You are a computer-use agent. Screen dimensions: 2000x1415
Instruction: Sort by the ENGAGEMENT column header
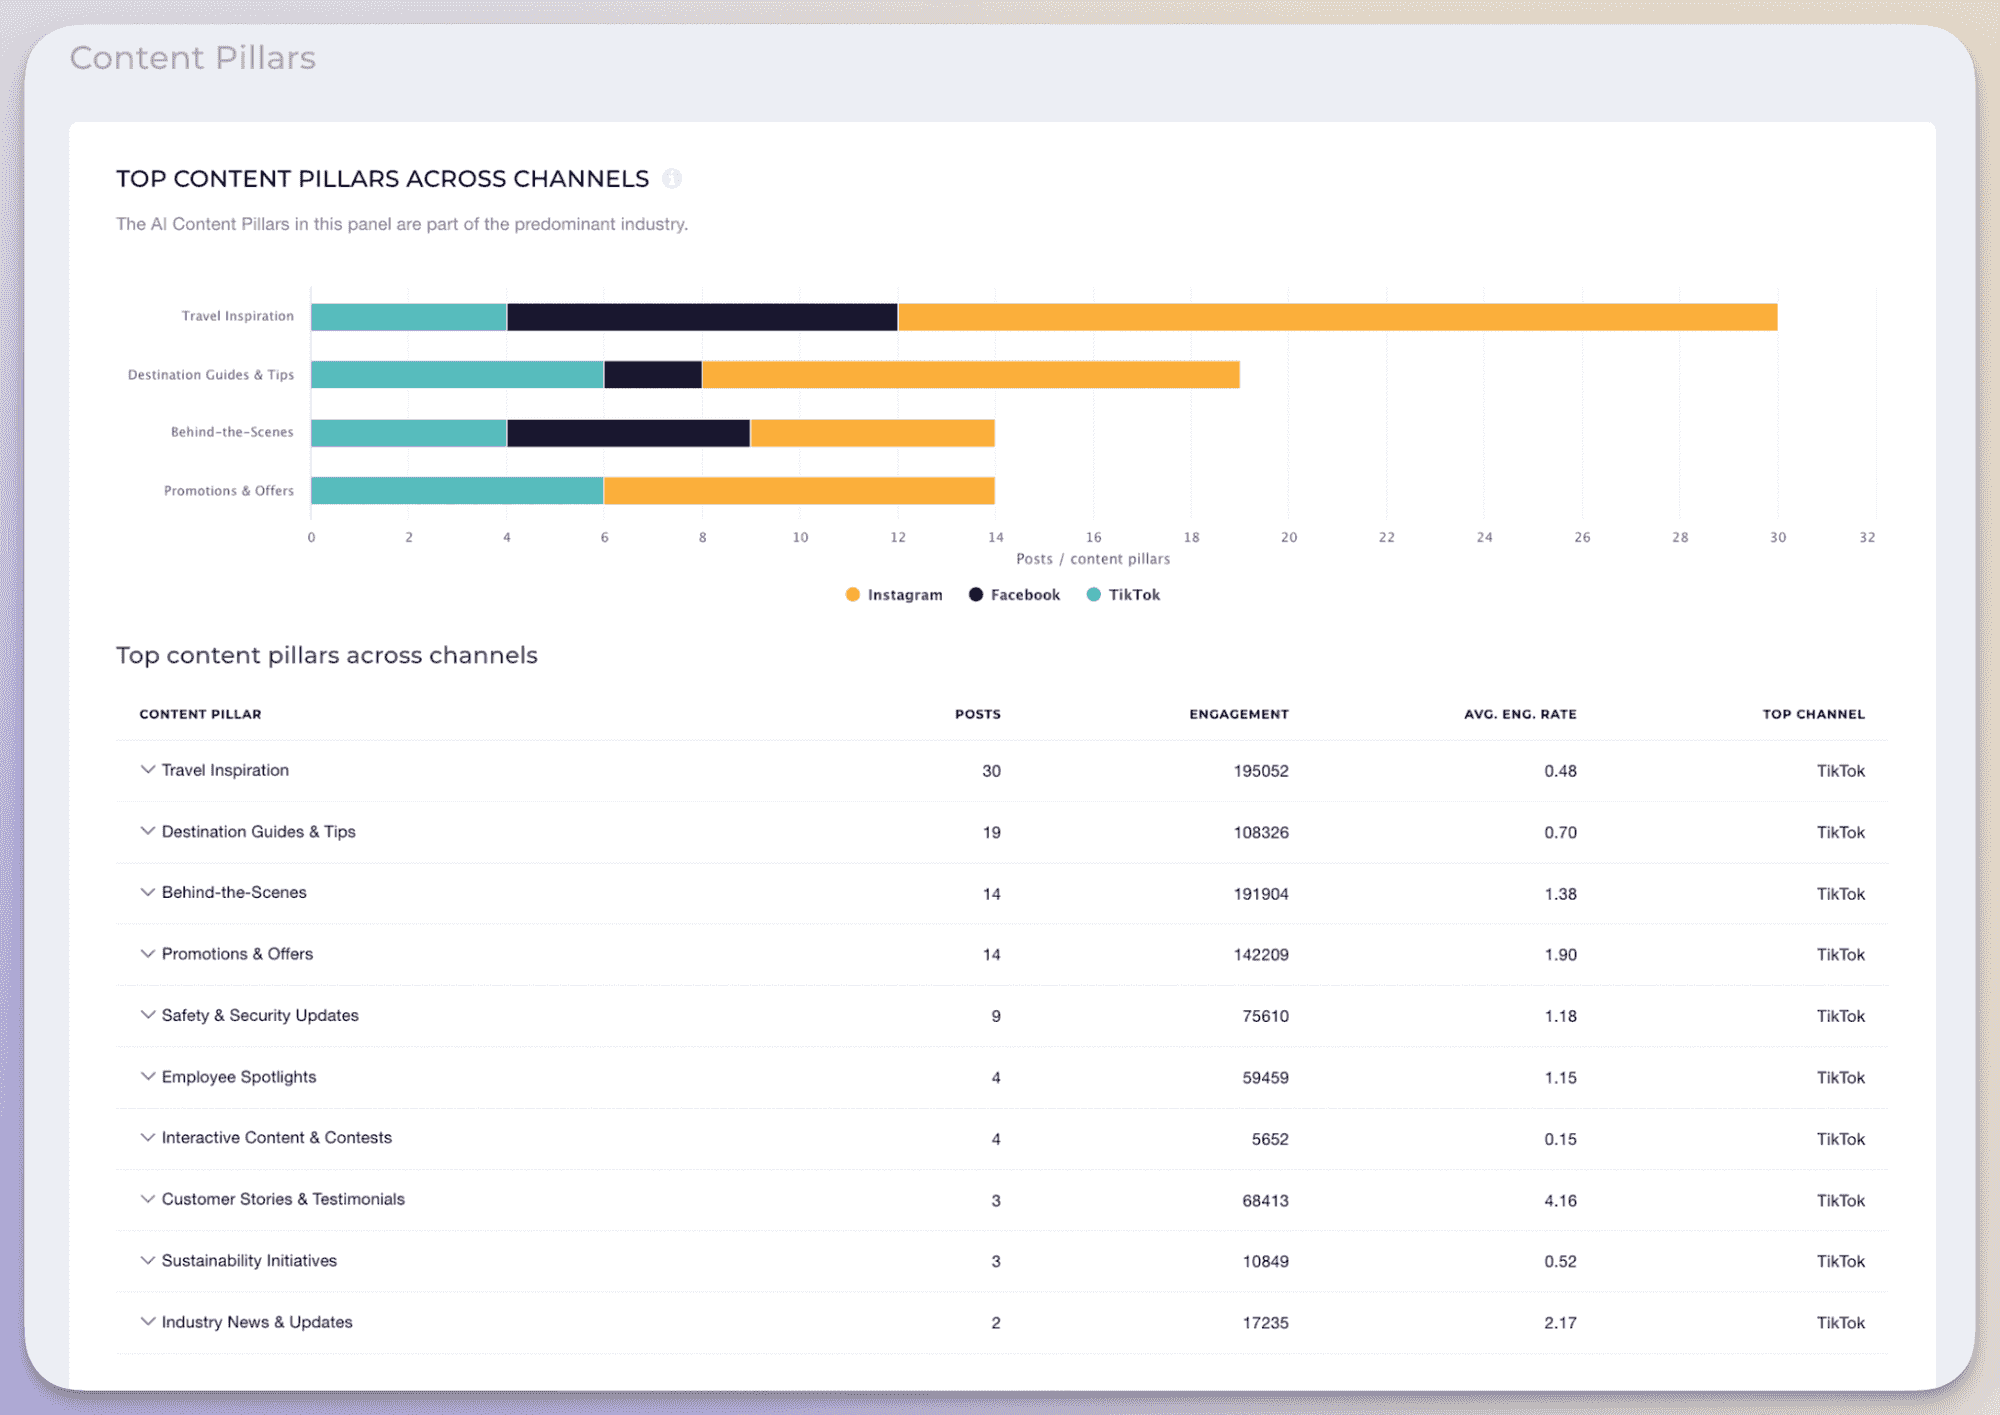(x=1239, y=714)
